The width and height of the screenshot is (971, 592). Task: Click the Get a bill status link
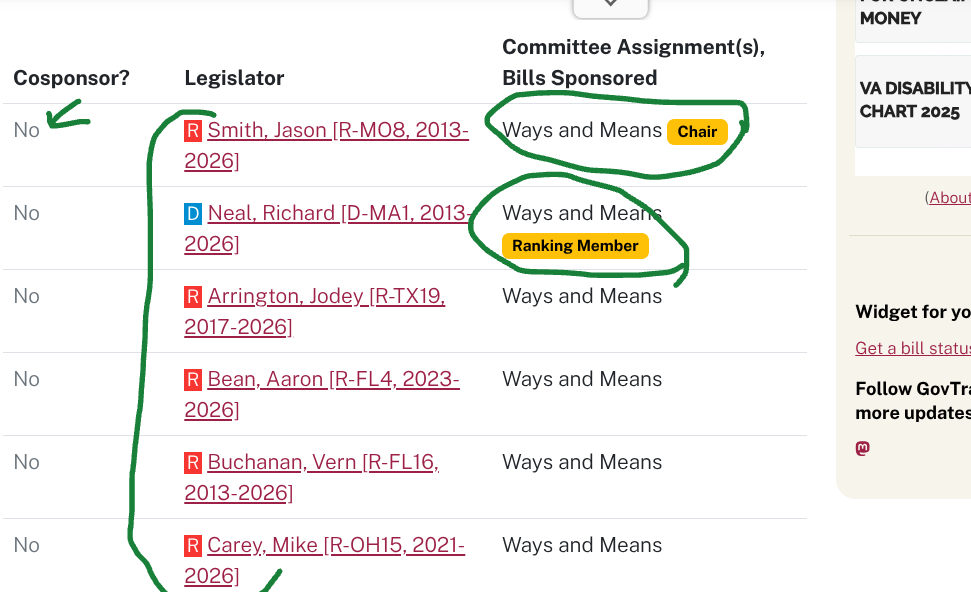tap(912, 348)
